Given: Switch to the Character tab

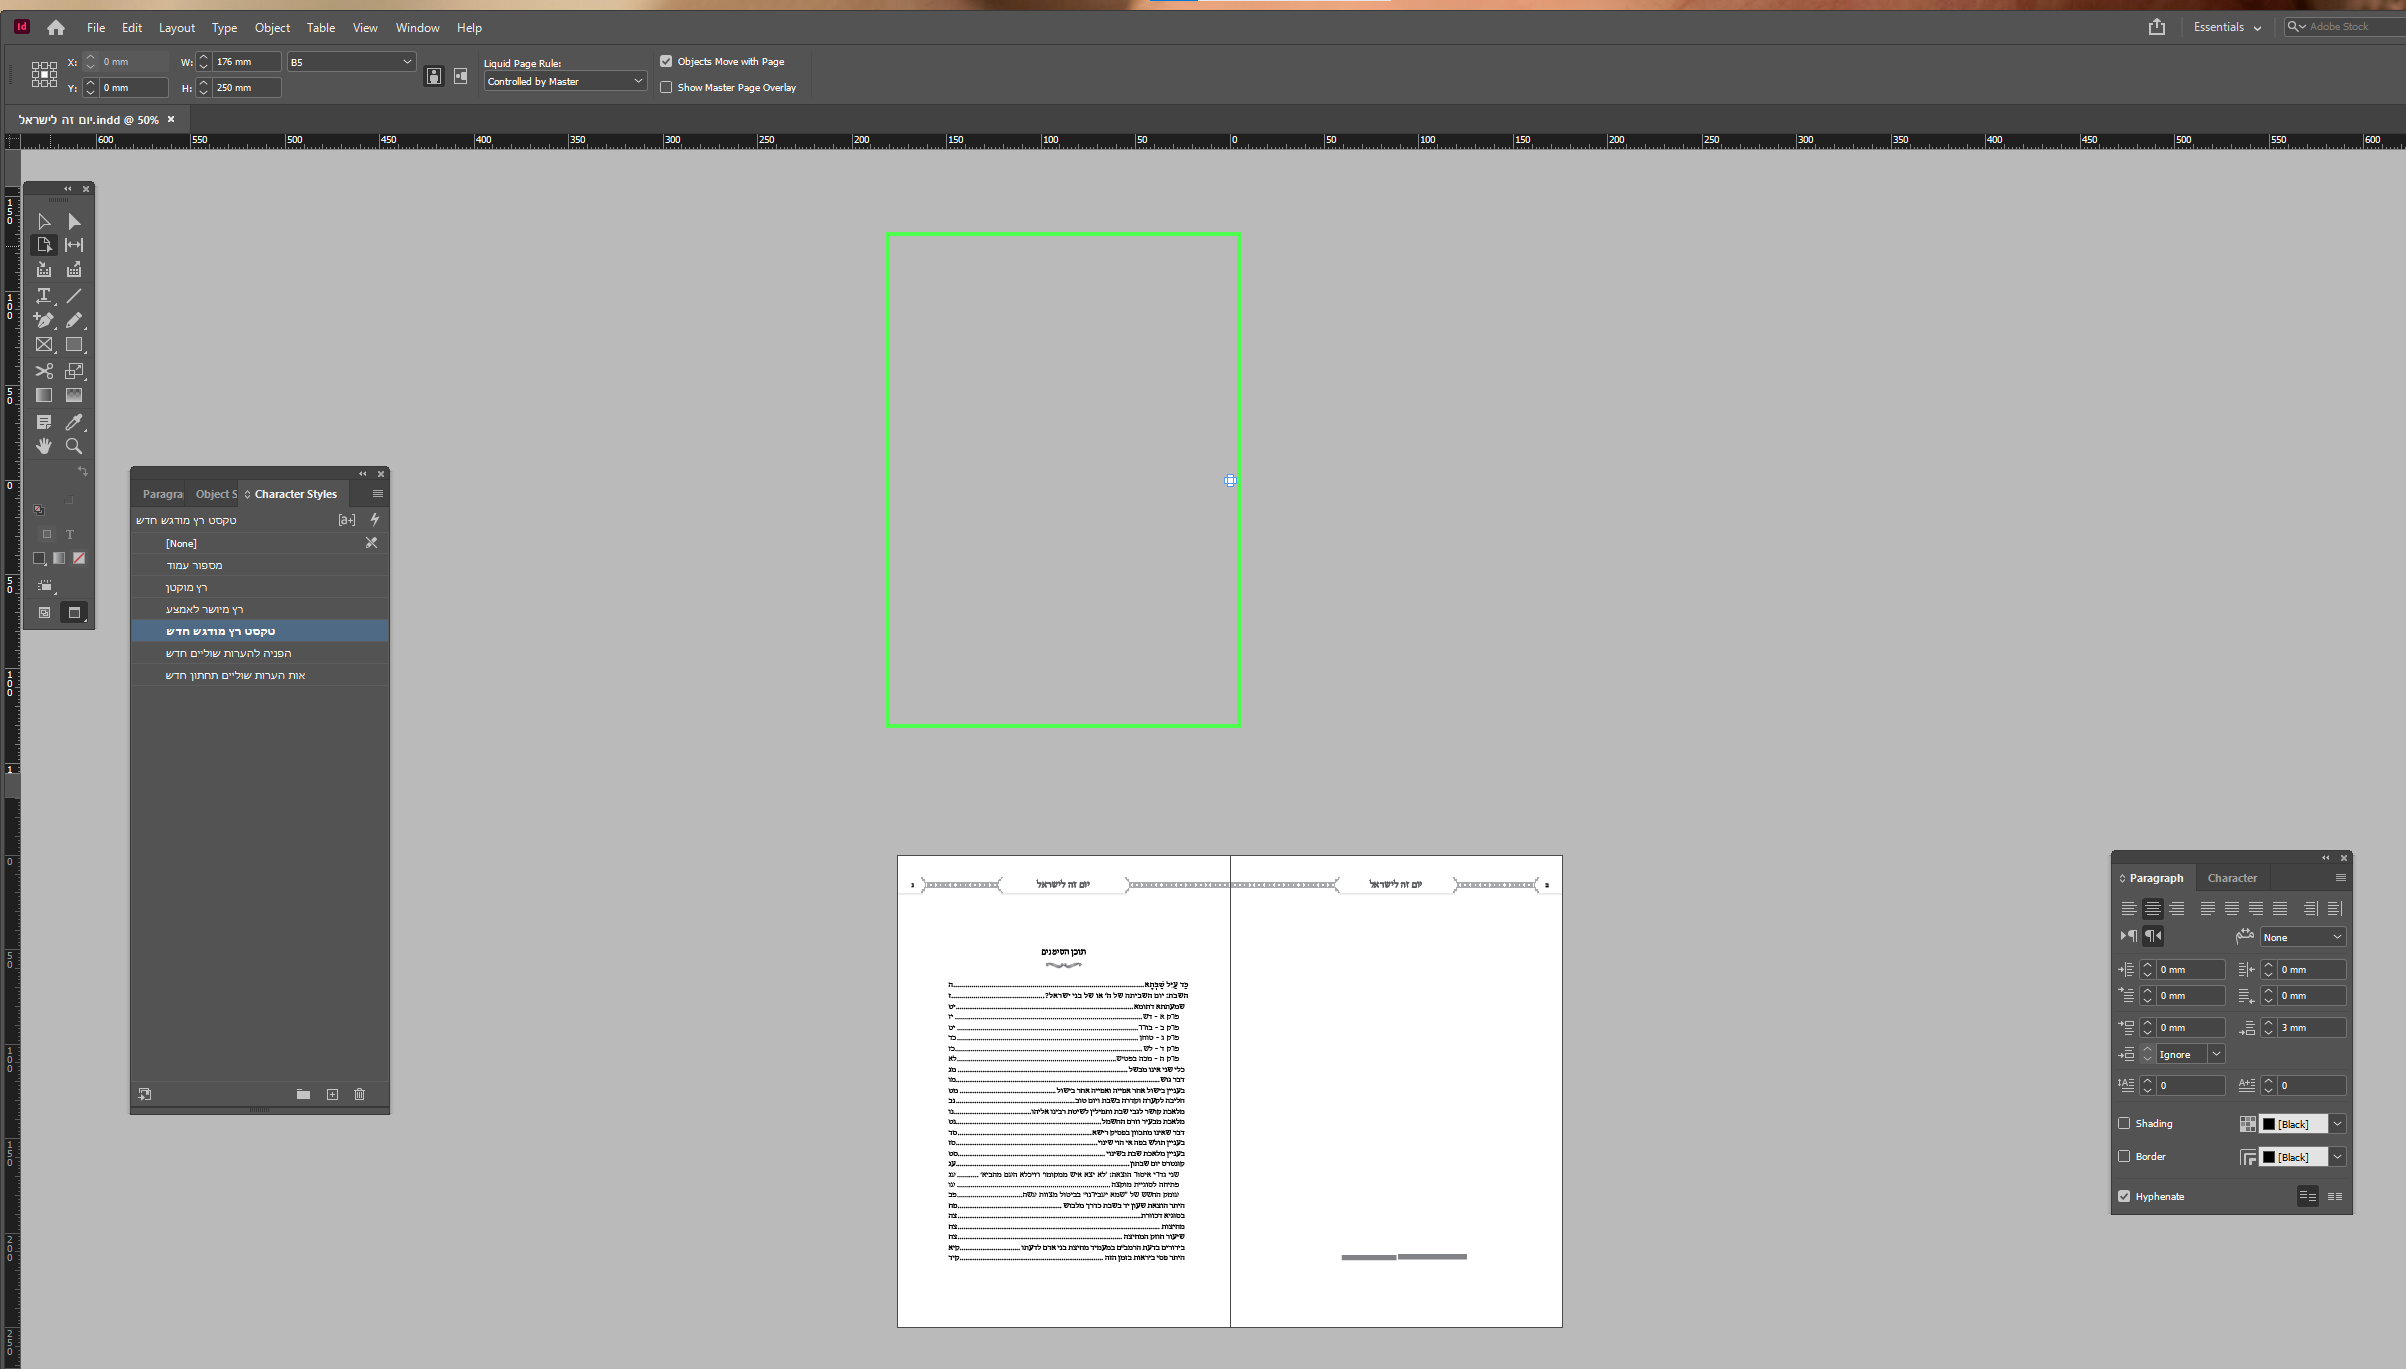Looking at the screenshot, I should pyautogui.click(x=2232, y=878).
